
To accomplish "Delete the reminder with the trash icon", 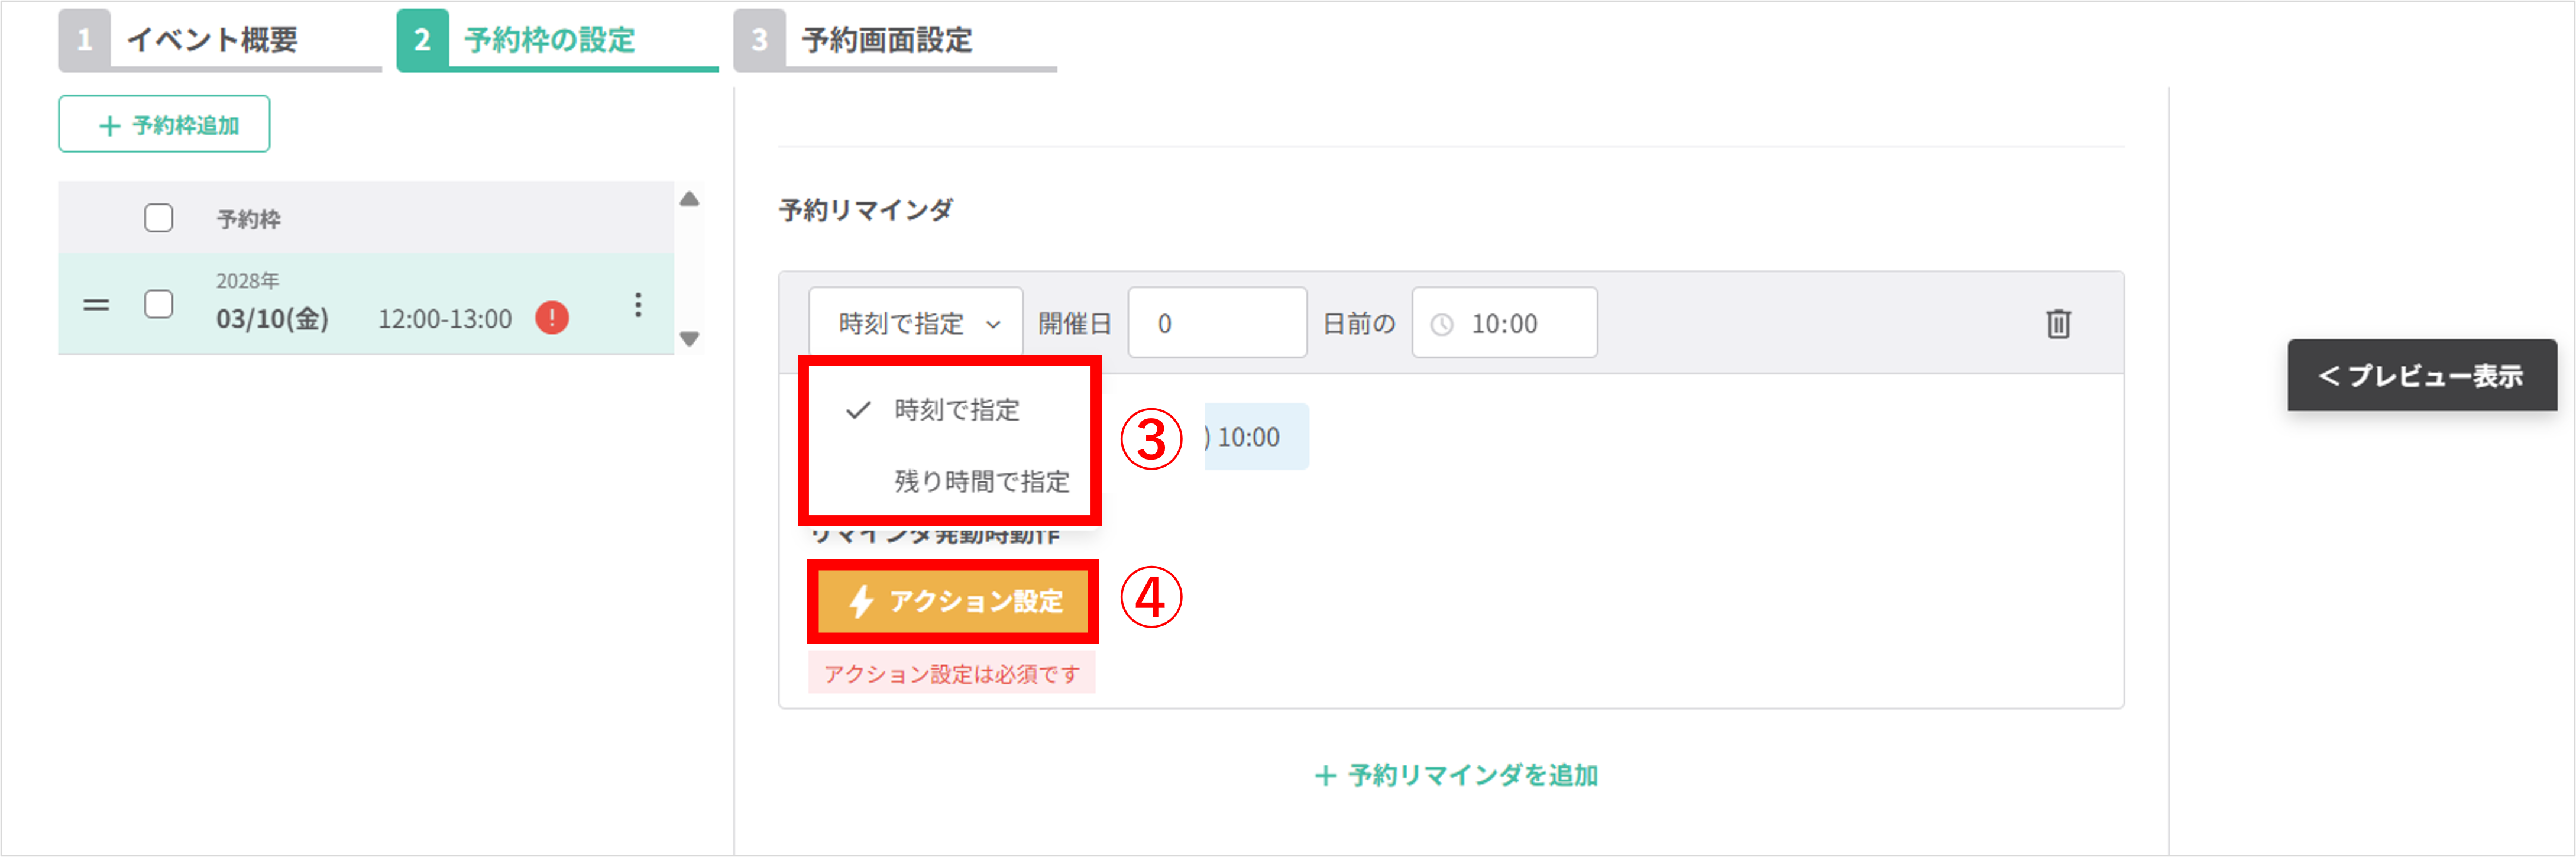I will (2058, 324).
